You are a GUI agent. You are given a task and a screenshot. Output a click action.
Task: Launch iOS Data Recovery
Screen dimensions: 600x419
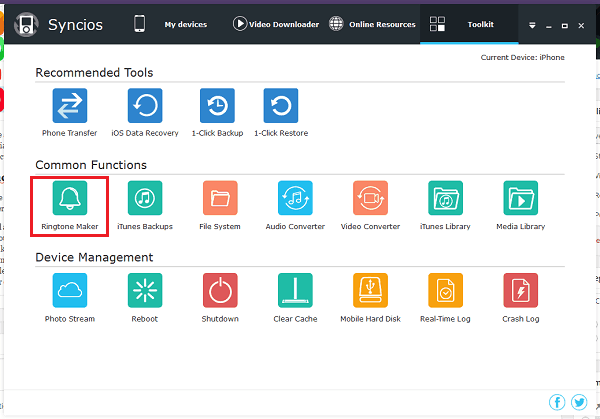point(145,106)
